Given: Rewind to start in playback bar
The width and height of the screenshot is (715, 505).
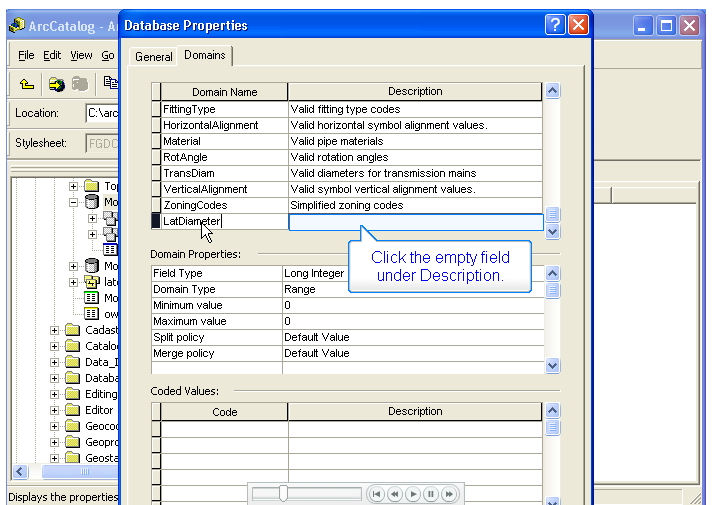Looking at the screenshot, I should click(x=377, y=494).
